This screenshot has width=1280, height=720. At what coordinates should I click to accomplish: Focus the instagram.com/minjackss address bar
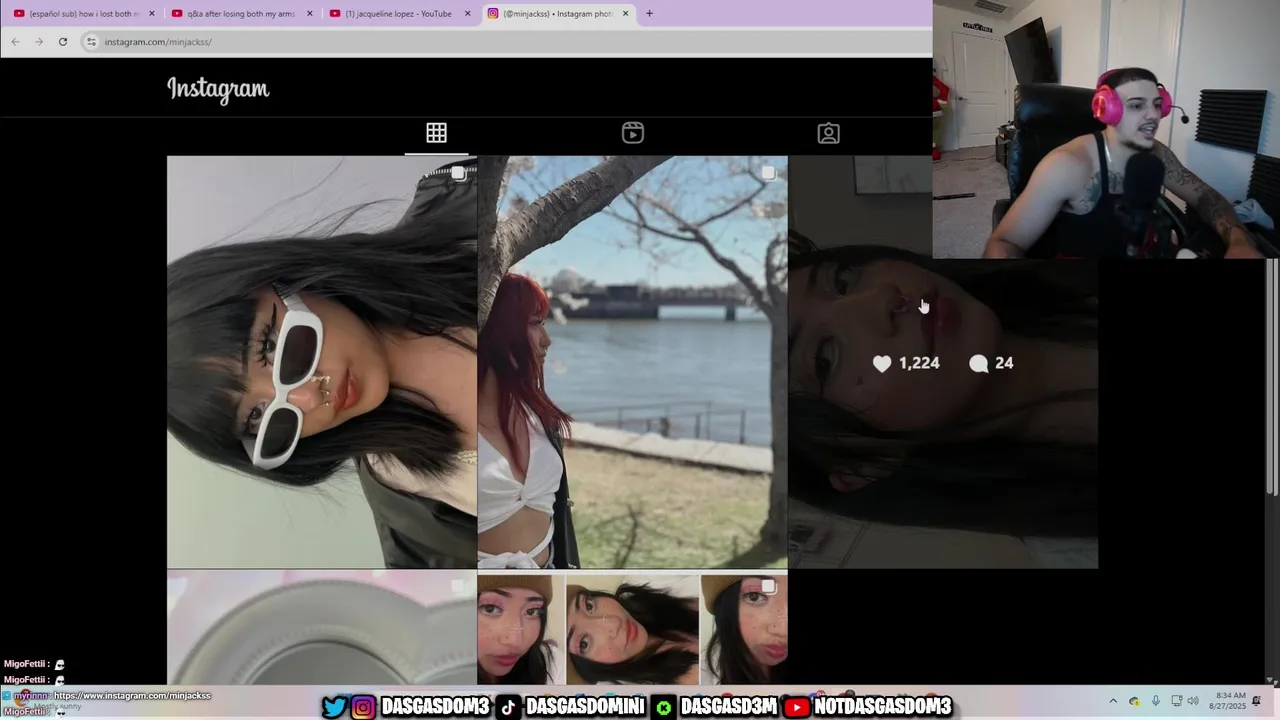pyautogui.click(x=505, y=42)
